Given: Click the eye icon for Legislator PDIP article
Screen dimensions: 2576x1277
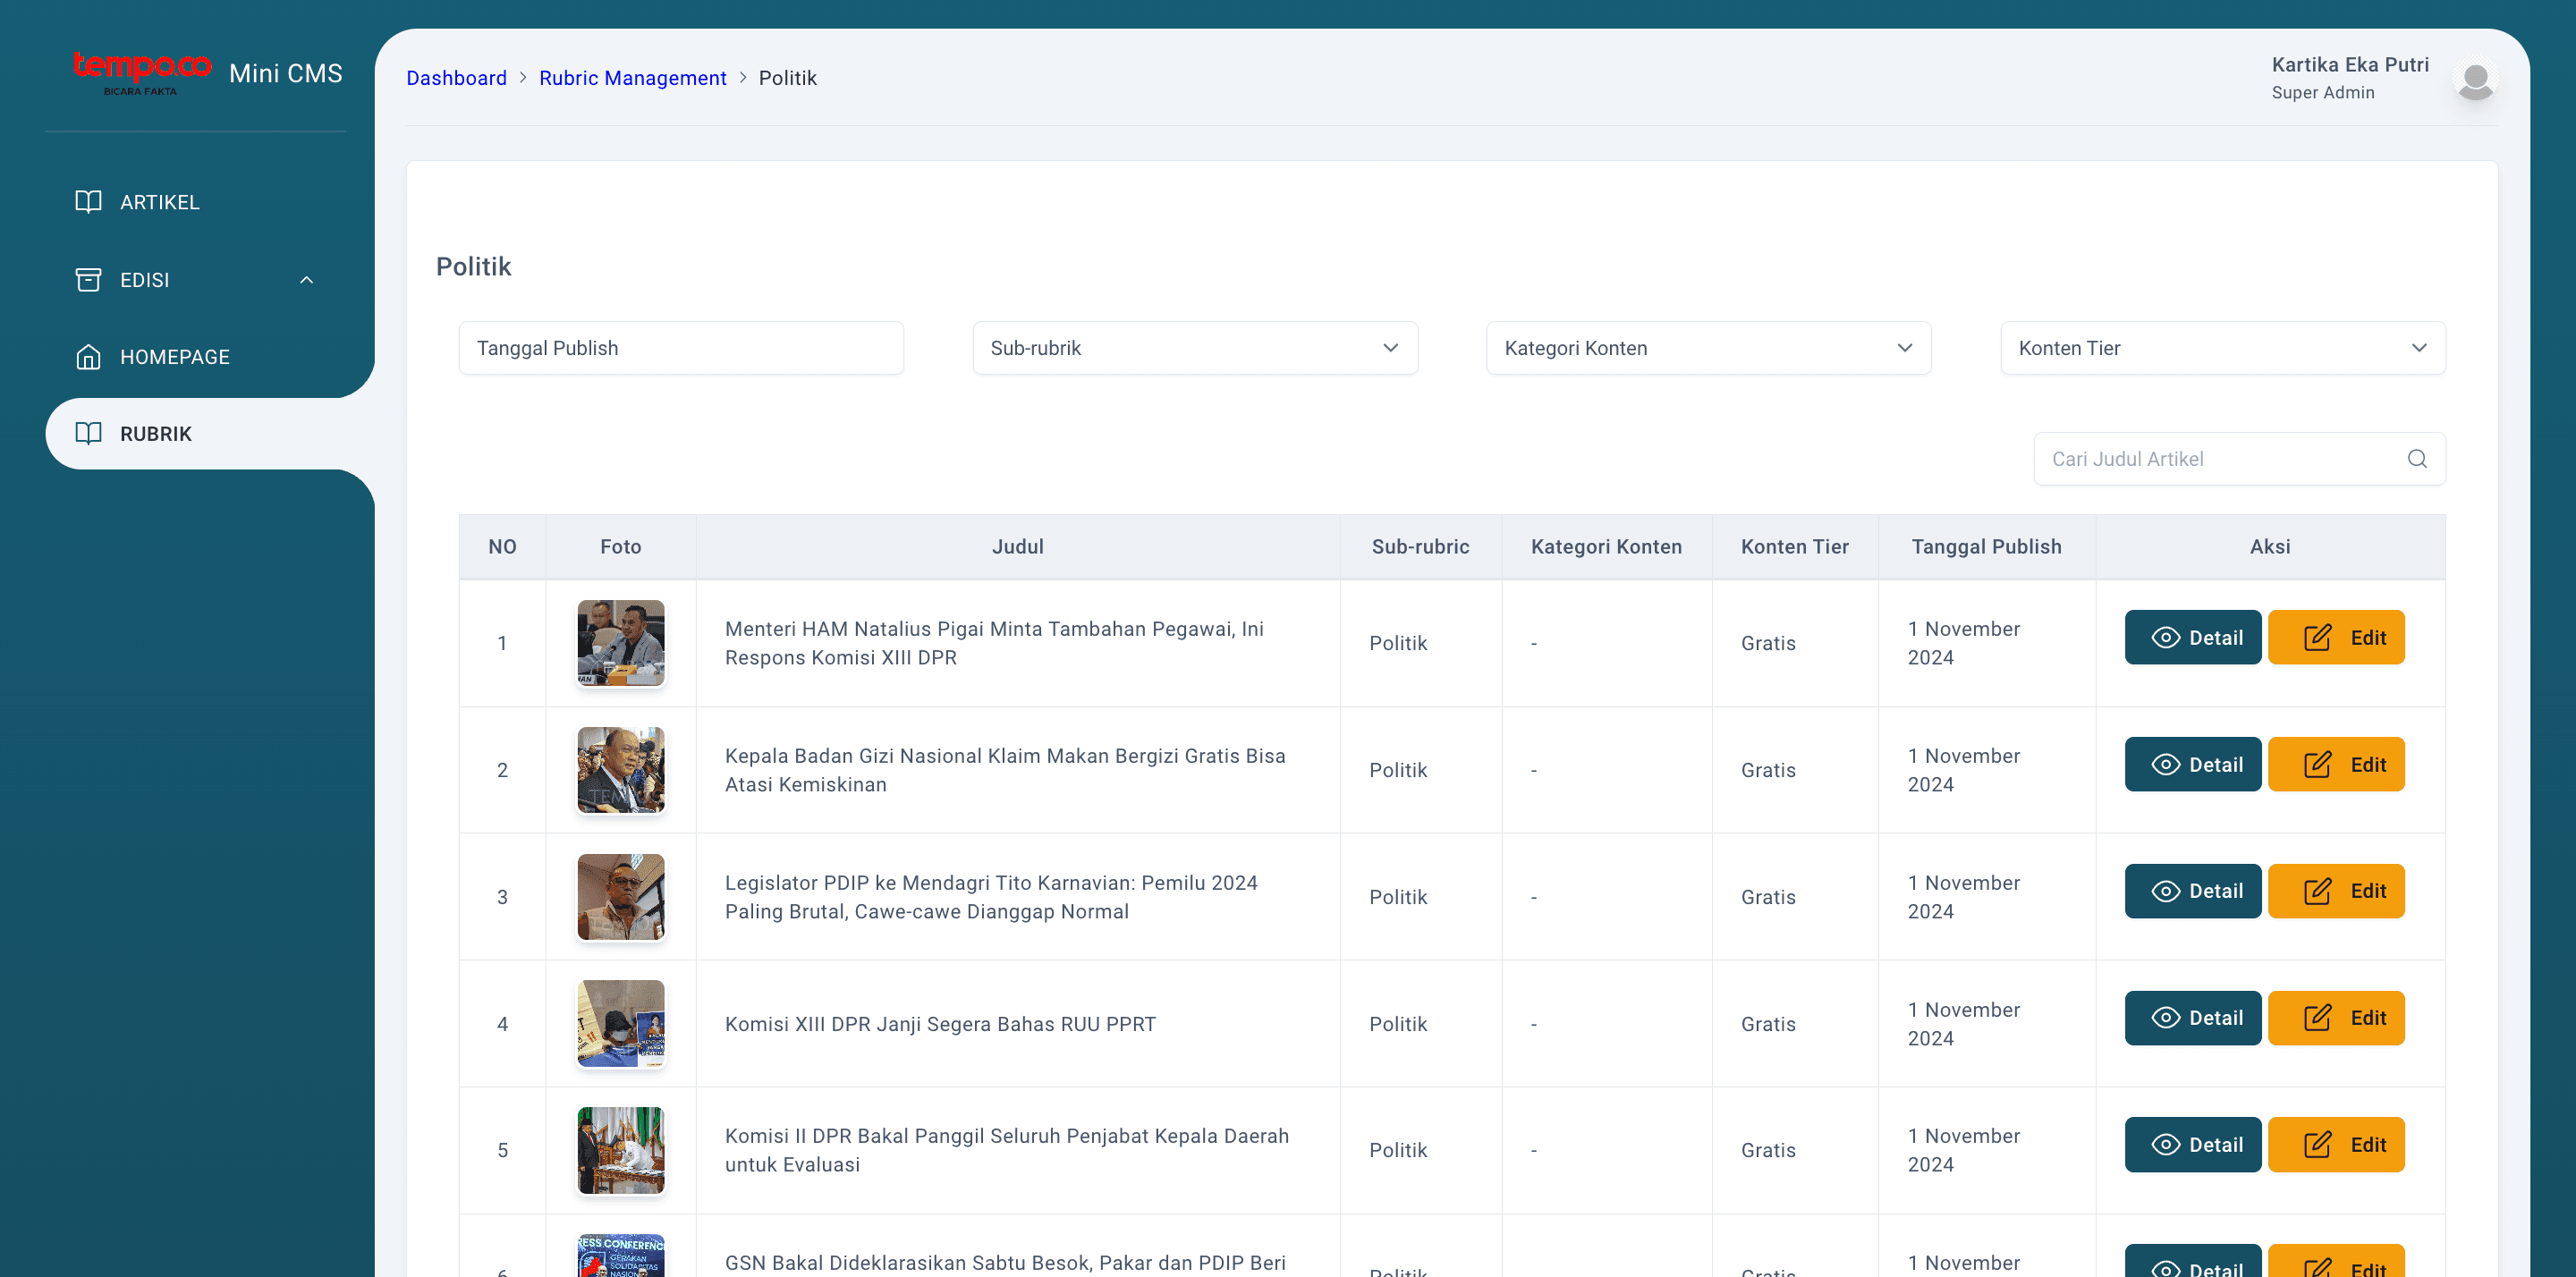Looking at the screenshot, I should [x=2165, y=891].
